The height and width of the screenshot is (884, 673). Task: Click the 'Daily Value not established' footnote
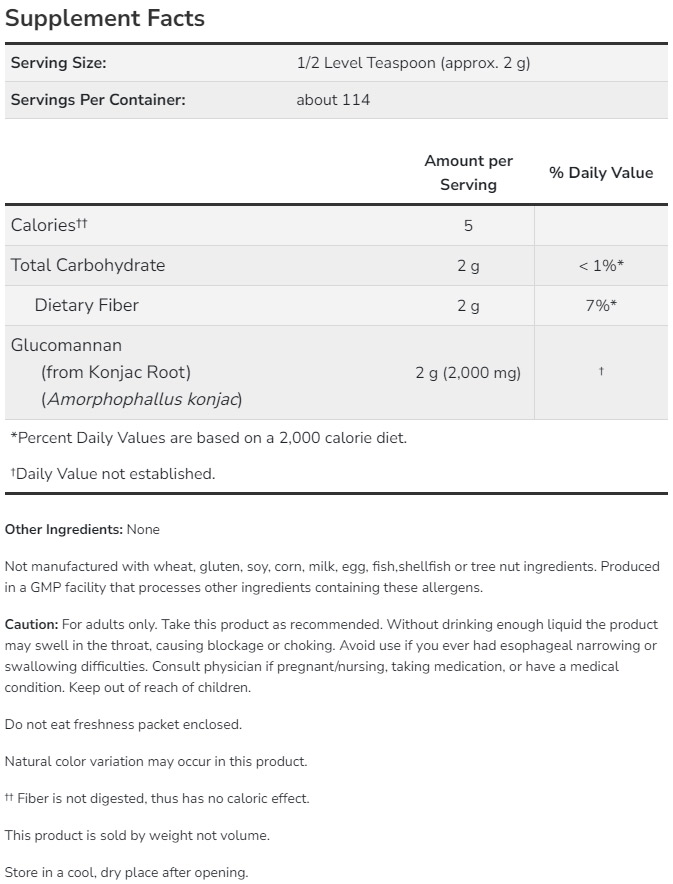(x=112, y=474)
